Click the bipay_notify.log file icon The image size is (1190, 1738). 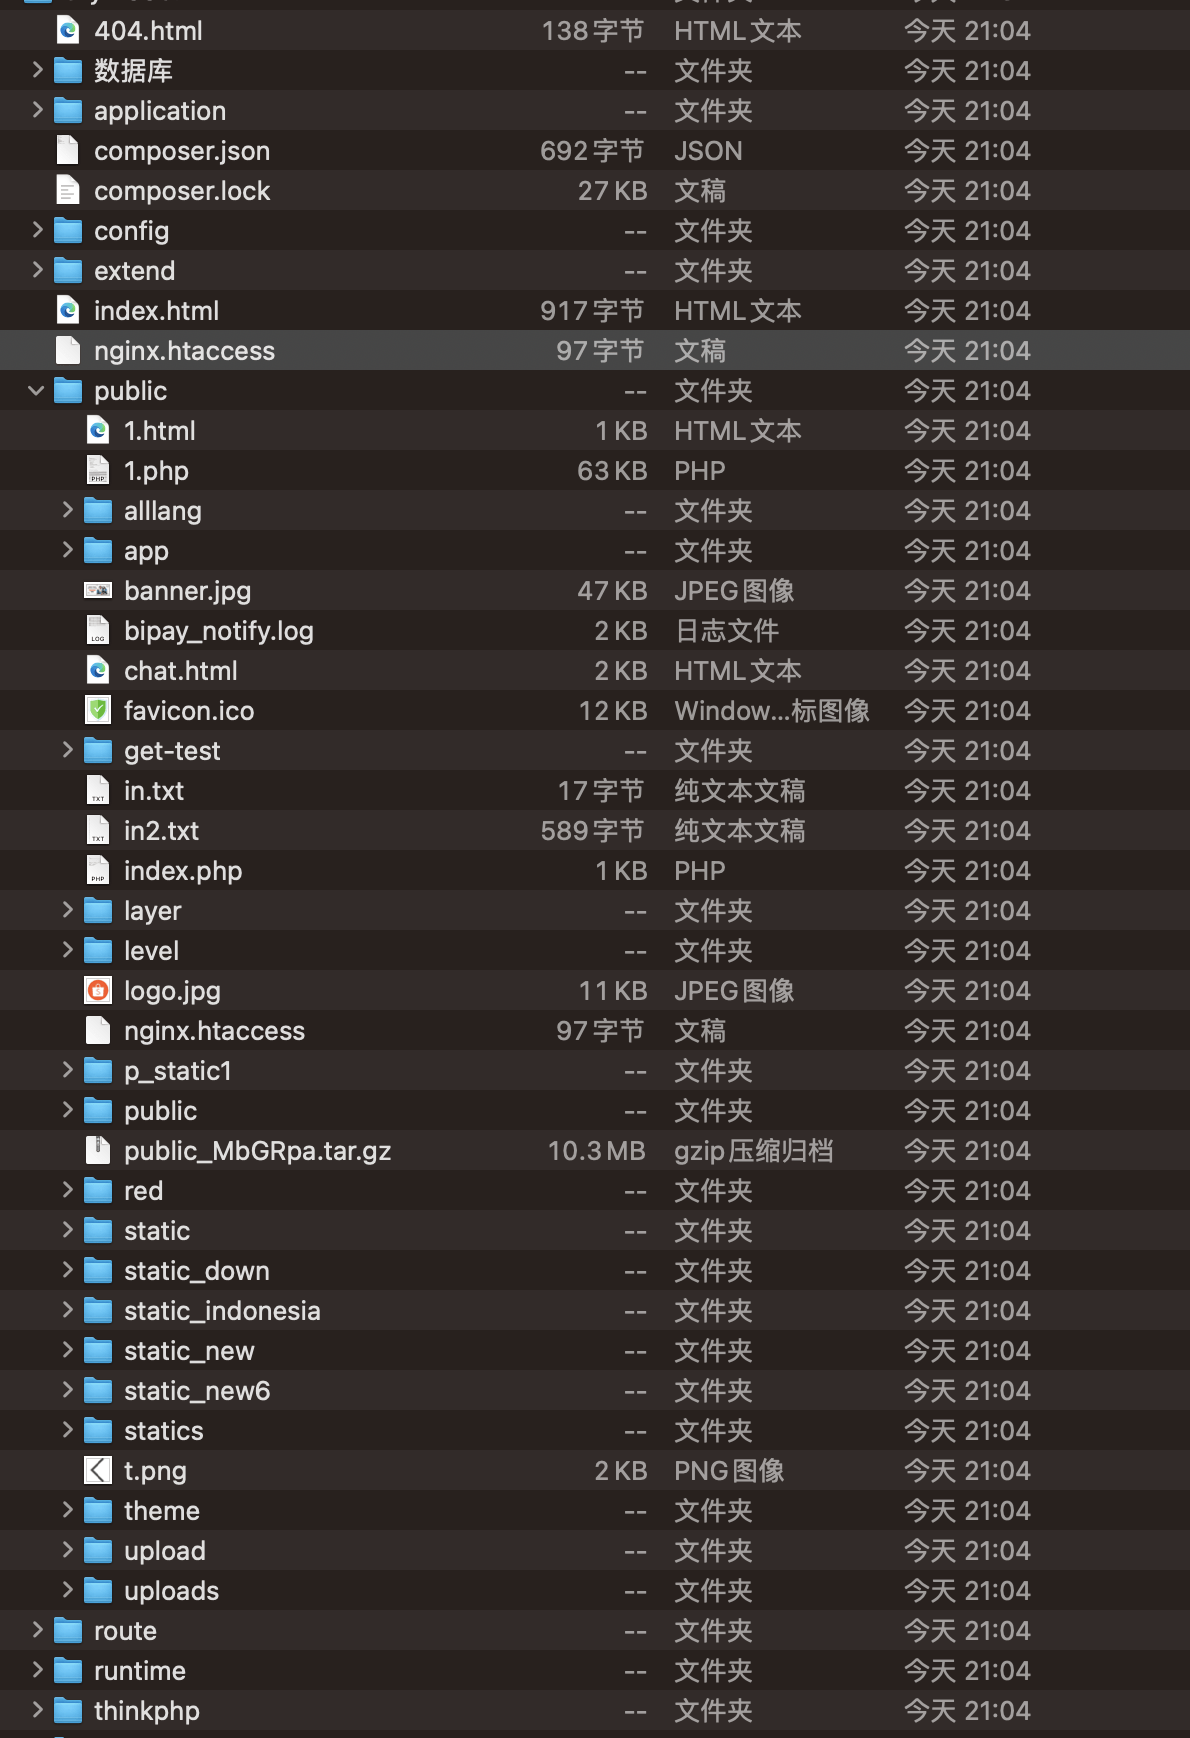point(98,631)
